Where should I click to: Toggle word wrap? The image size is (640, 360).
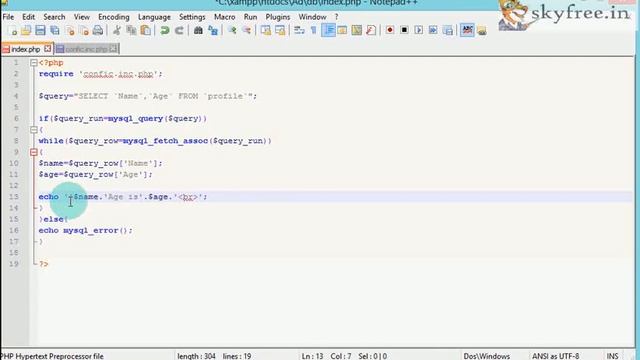pyautogui.click(x=299, y=31)
